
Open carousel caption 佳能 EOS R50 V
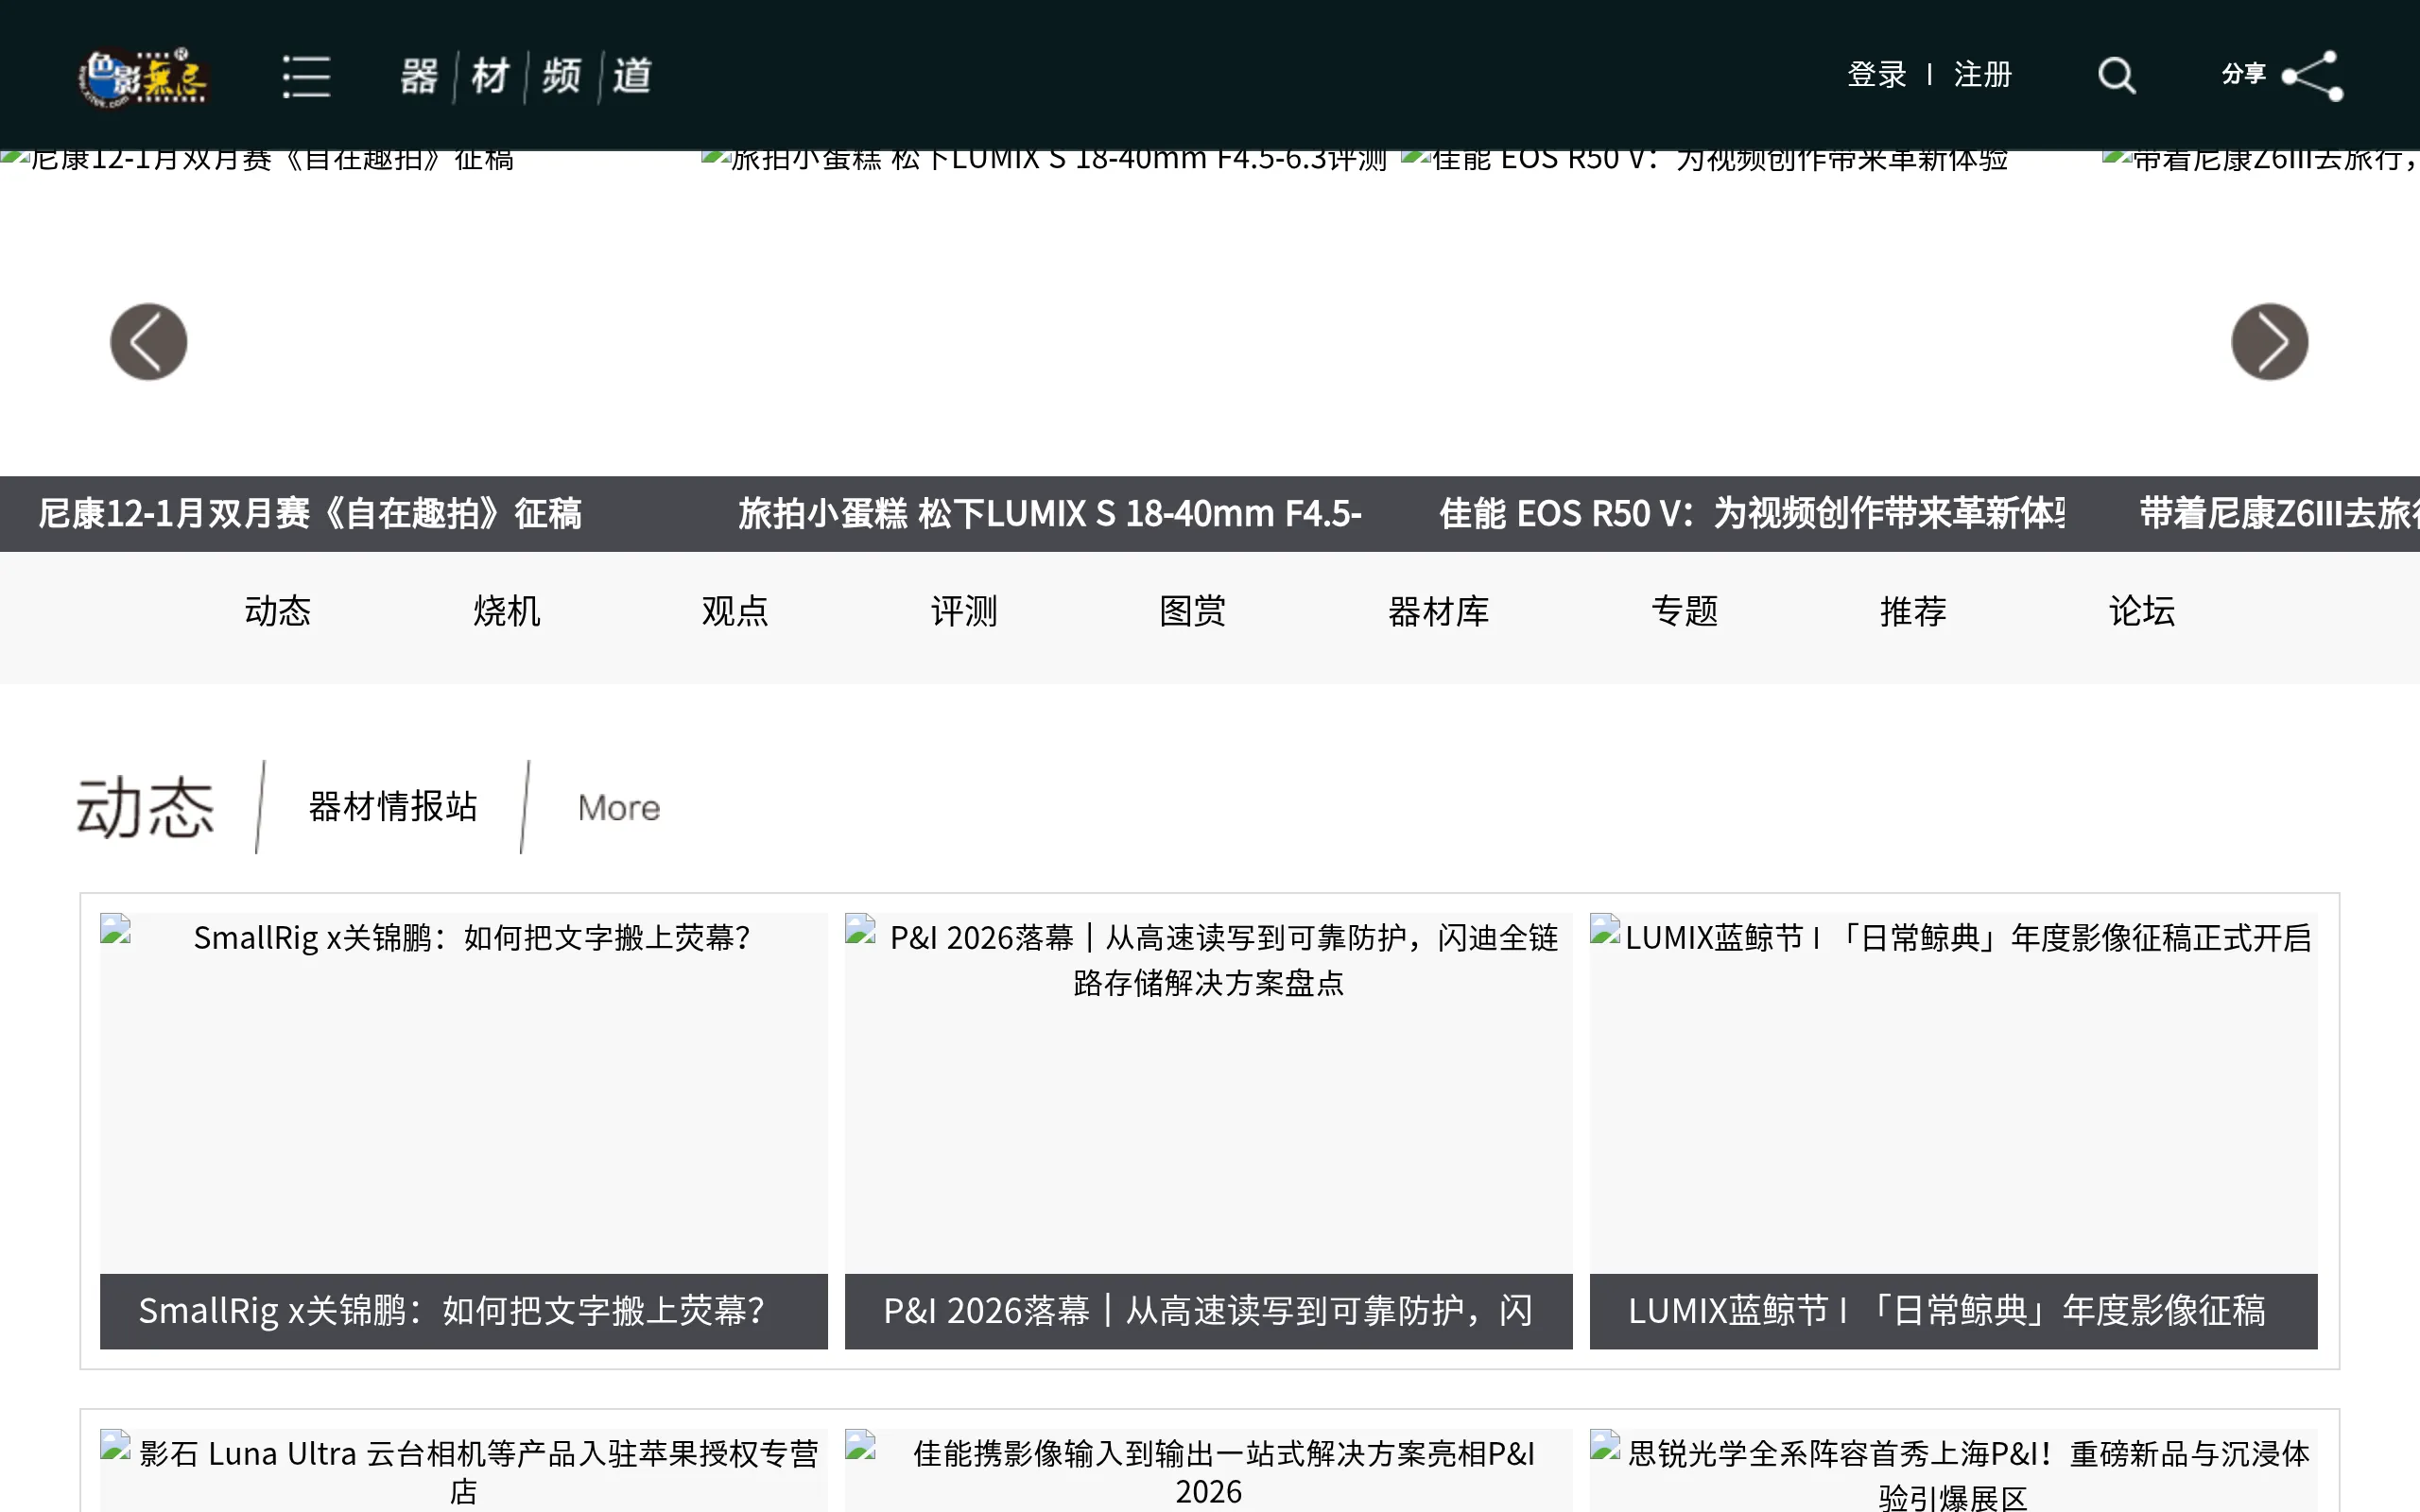pyautogui.click(x=1751, y=514)
